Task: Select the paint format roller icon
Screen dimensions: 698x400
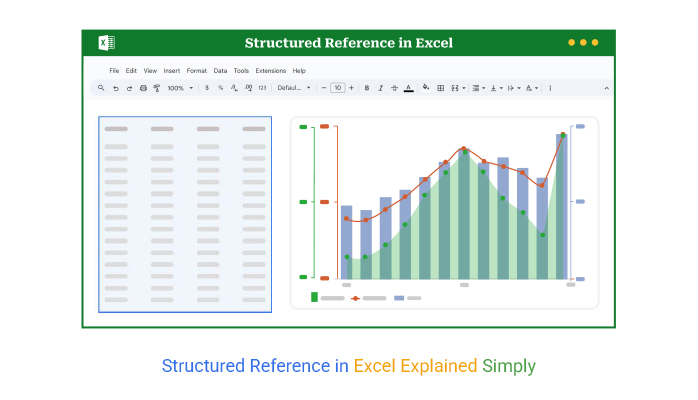Action: 156,88
